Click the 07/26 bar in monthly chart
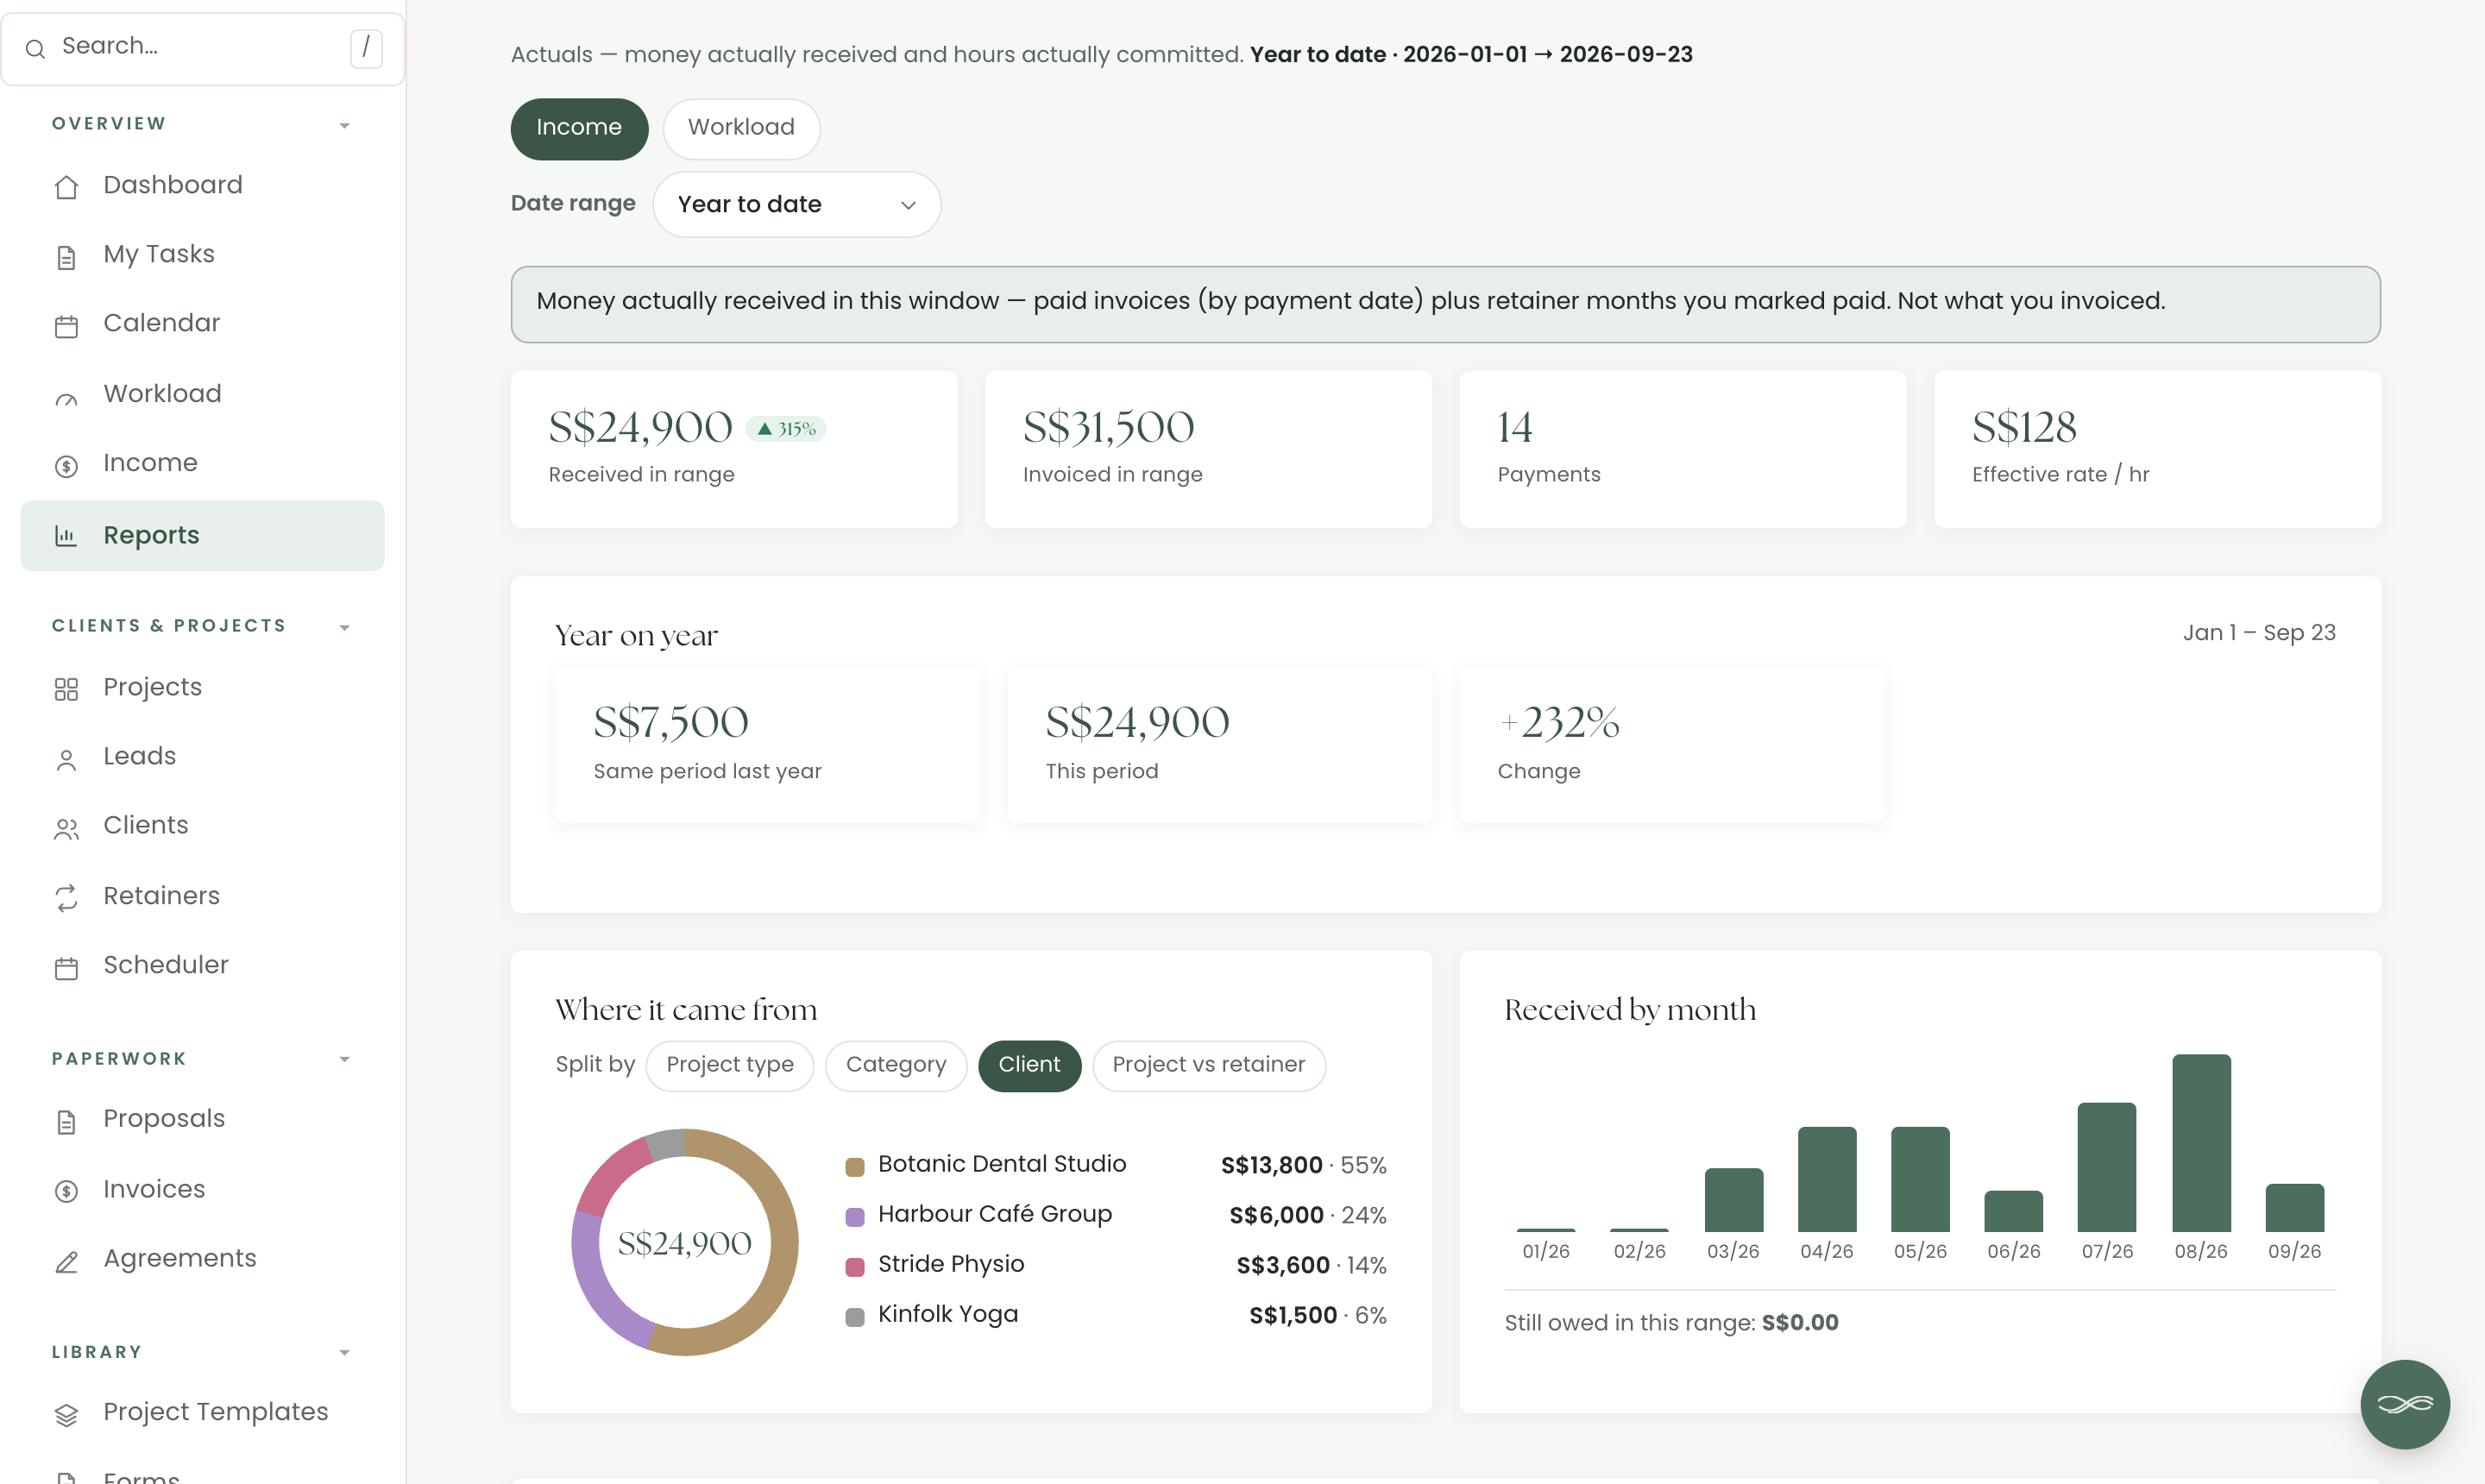This screenshot has width=2485, height=1484. (2107, 1167)
